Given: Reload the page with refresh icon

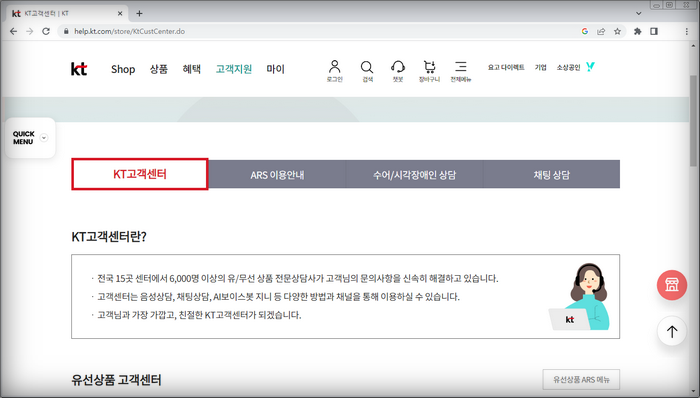Looking at the screenshot, I should point(46,31).
